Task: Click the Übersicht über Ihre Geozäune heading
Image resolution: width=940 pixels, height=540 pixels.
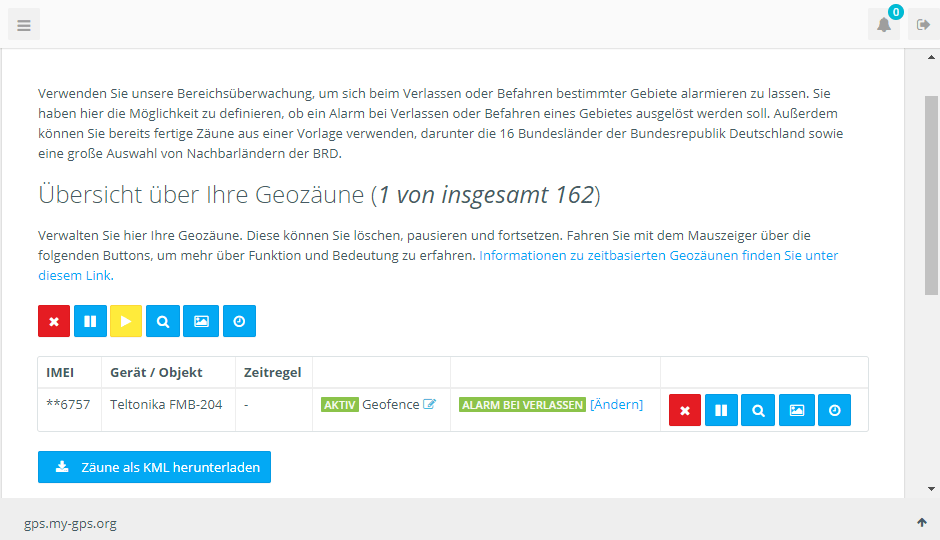Action: tap(319, 195)
